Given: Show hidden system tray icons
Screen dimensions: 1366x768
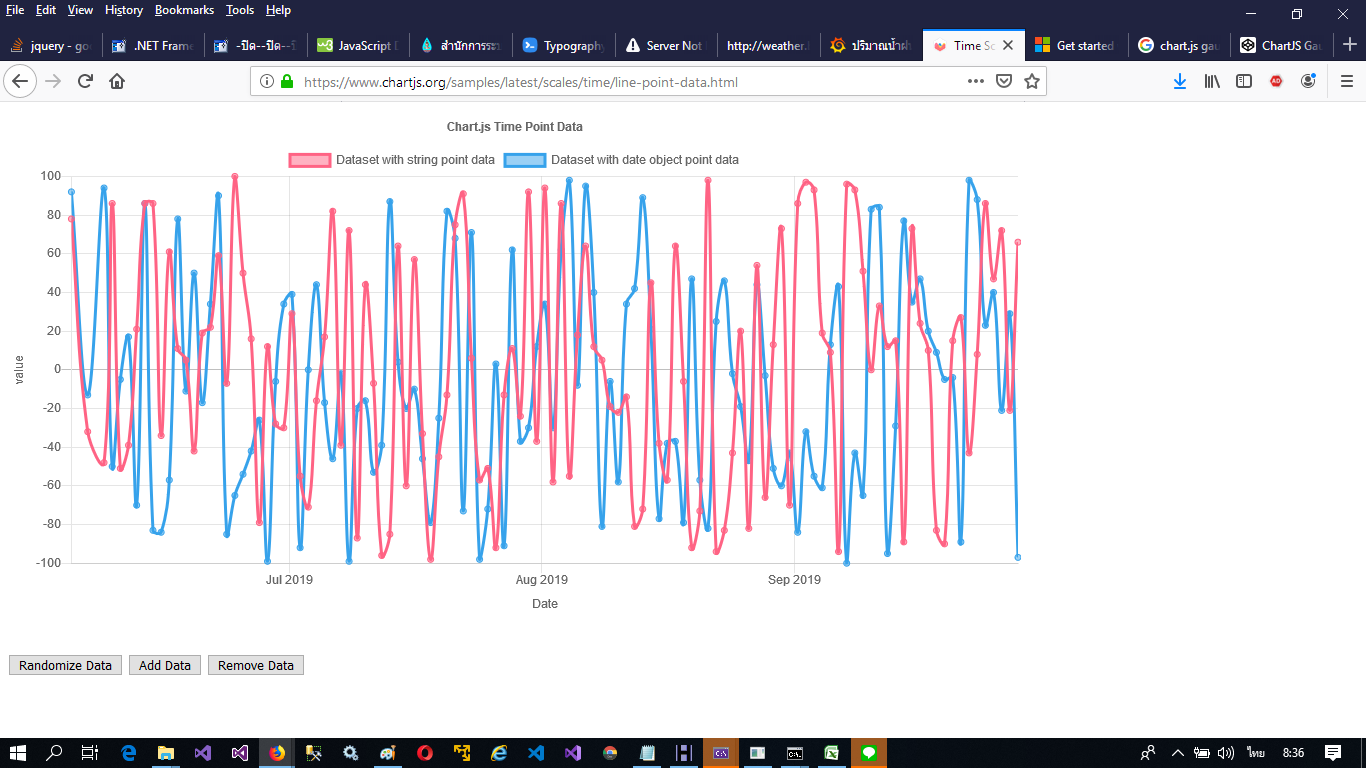Looking at the screenshot, I should pos(1177,753).
